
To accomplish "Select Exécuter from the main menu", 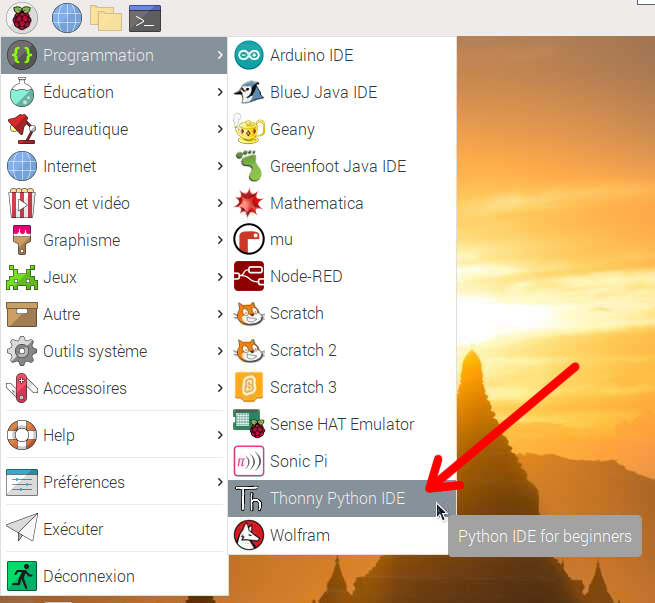I will tap(114, 529).
